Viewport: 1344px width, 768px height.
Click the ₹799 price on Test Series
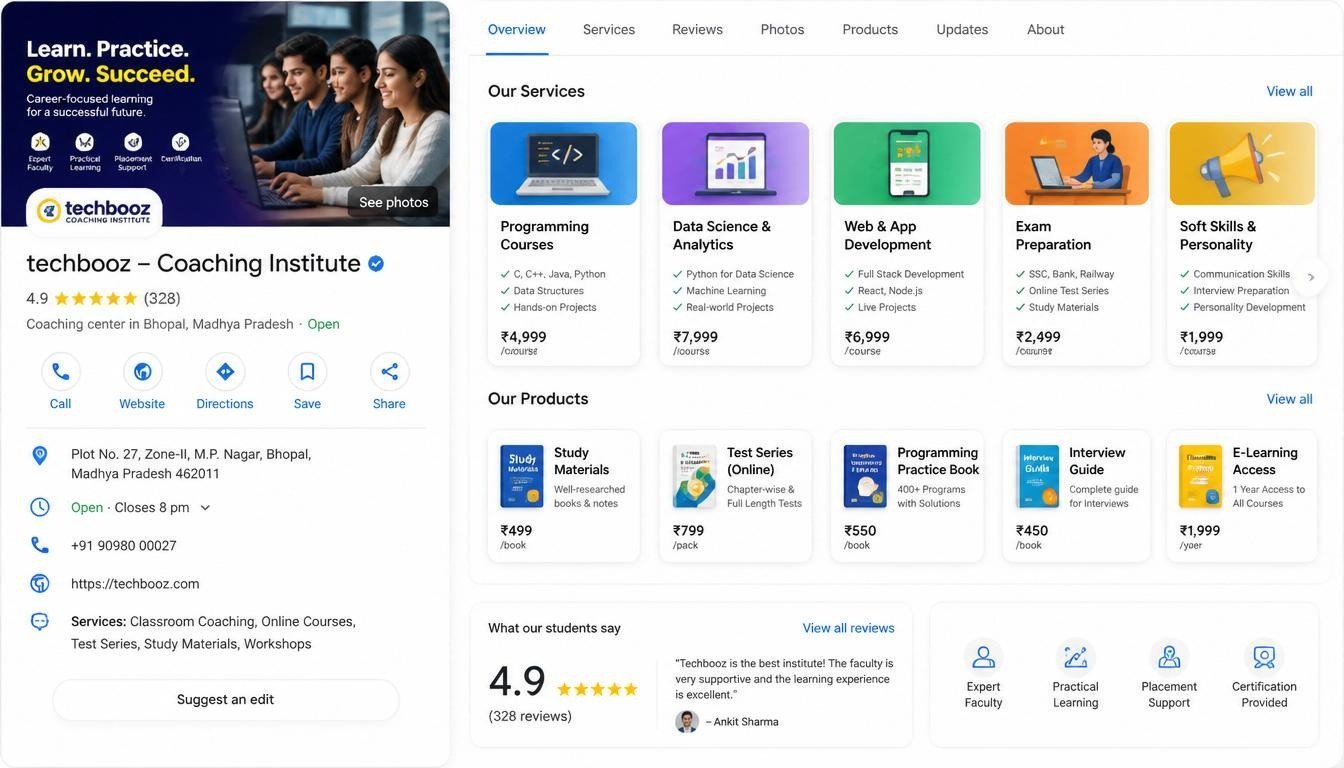[x=688, y=531]
